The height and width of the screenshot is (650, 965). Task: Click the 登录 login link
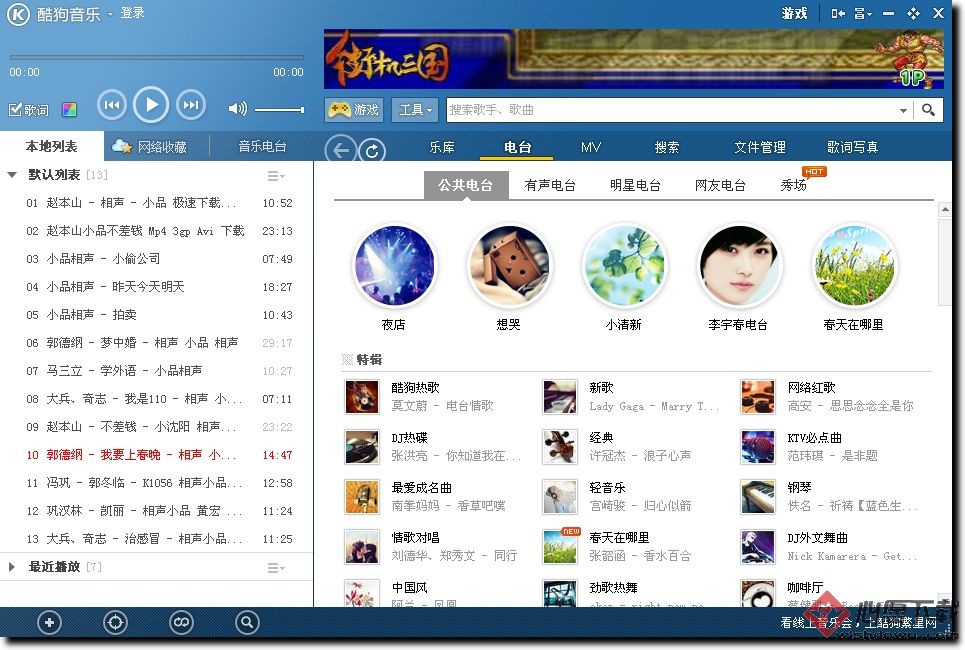[132, 14]
